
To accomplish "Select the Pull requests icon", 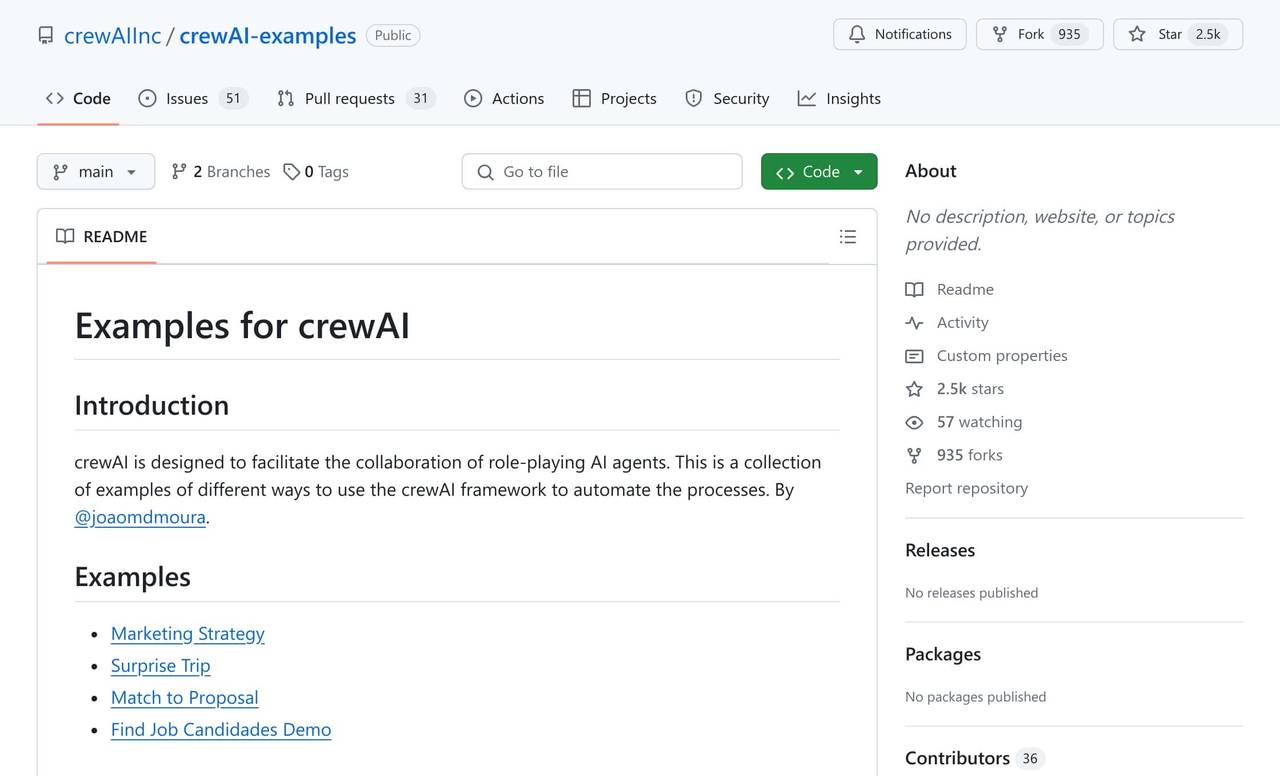I will [283, 98].
